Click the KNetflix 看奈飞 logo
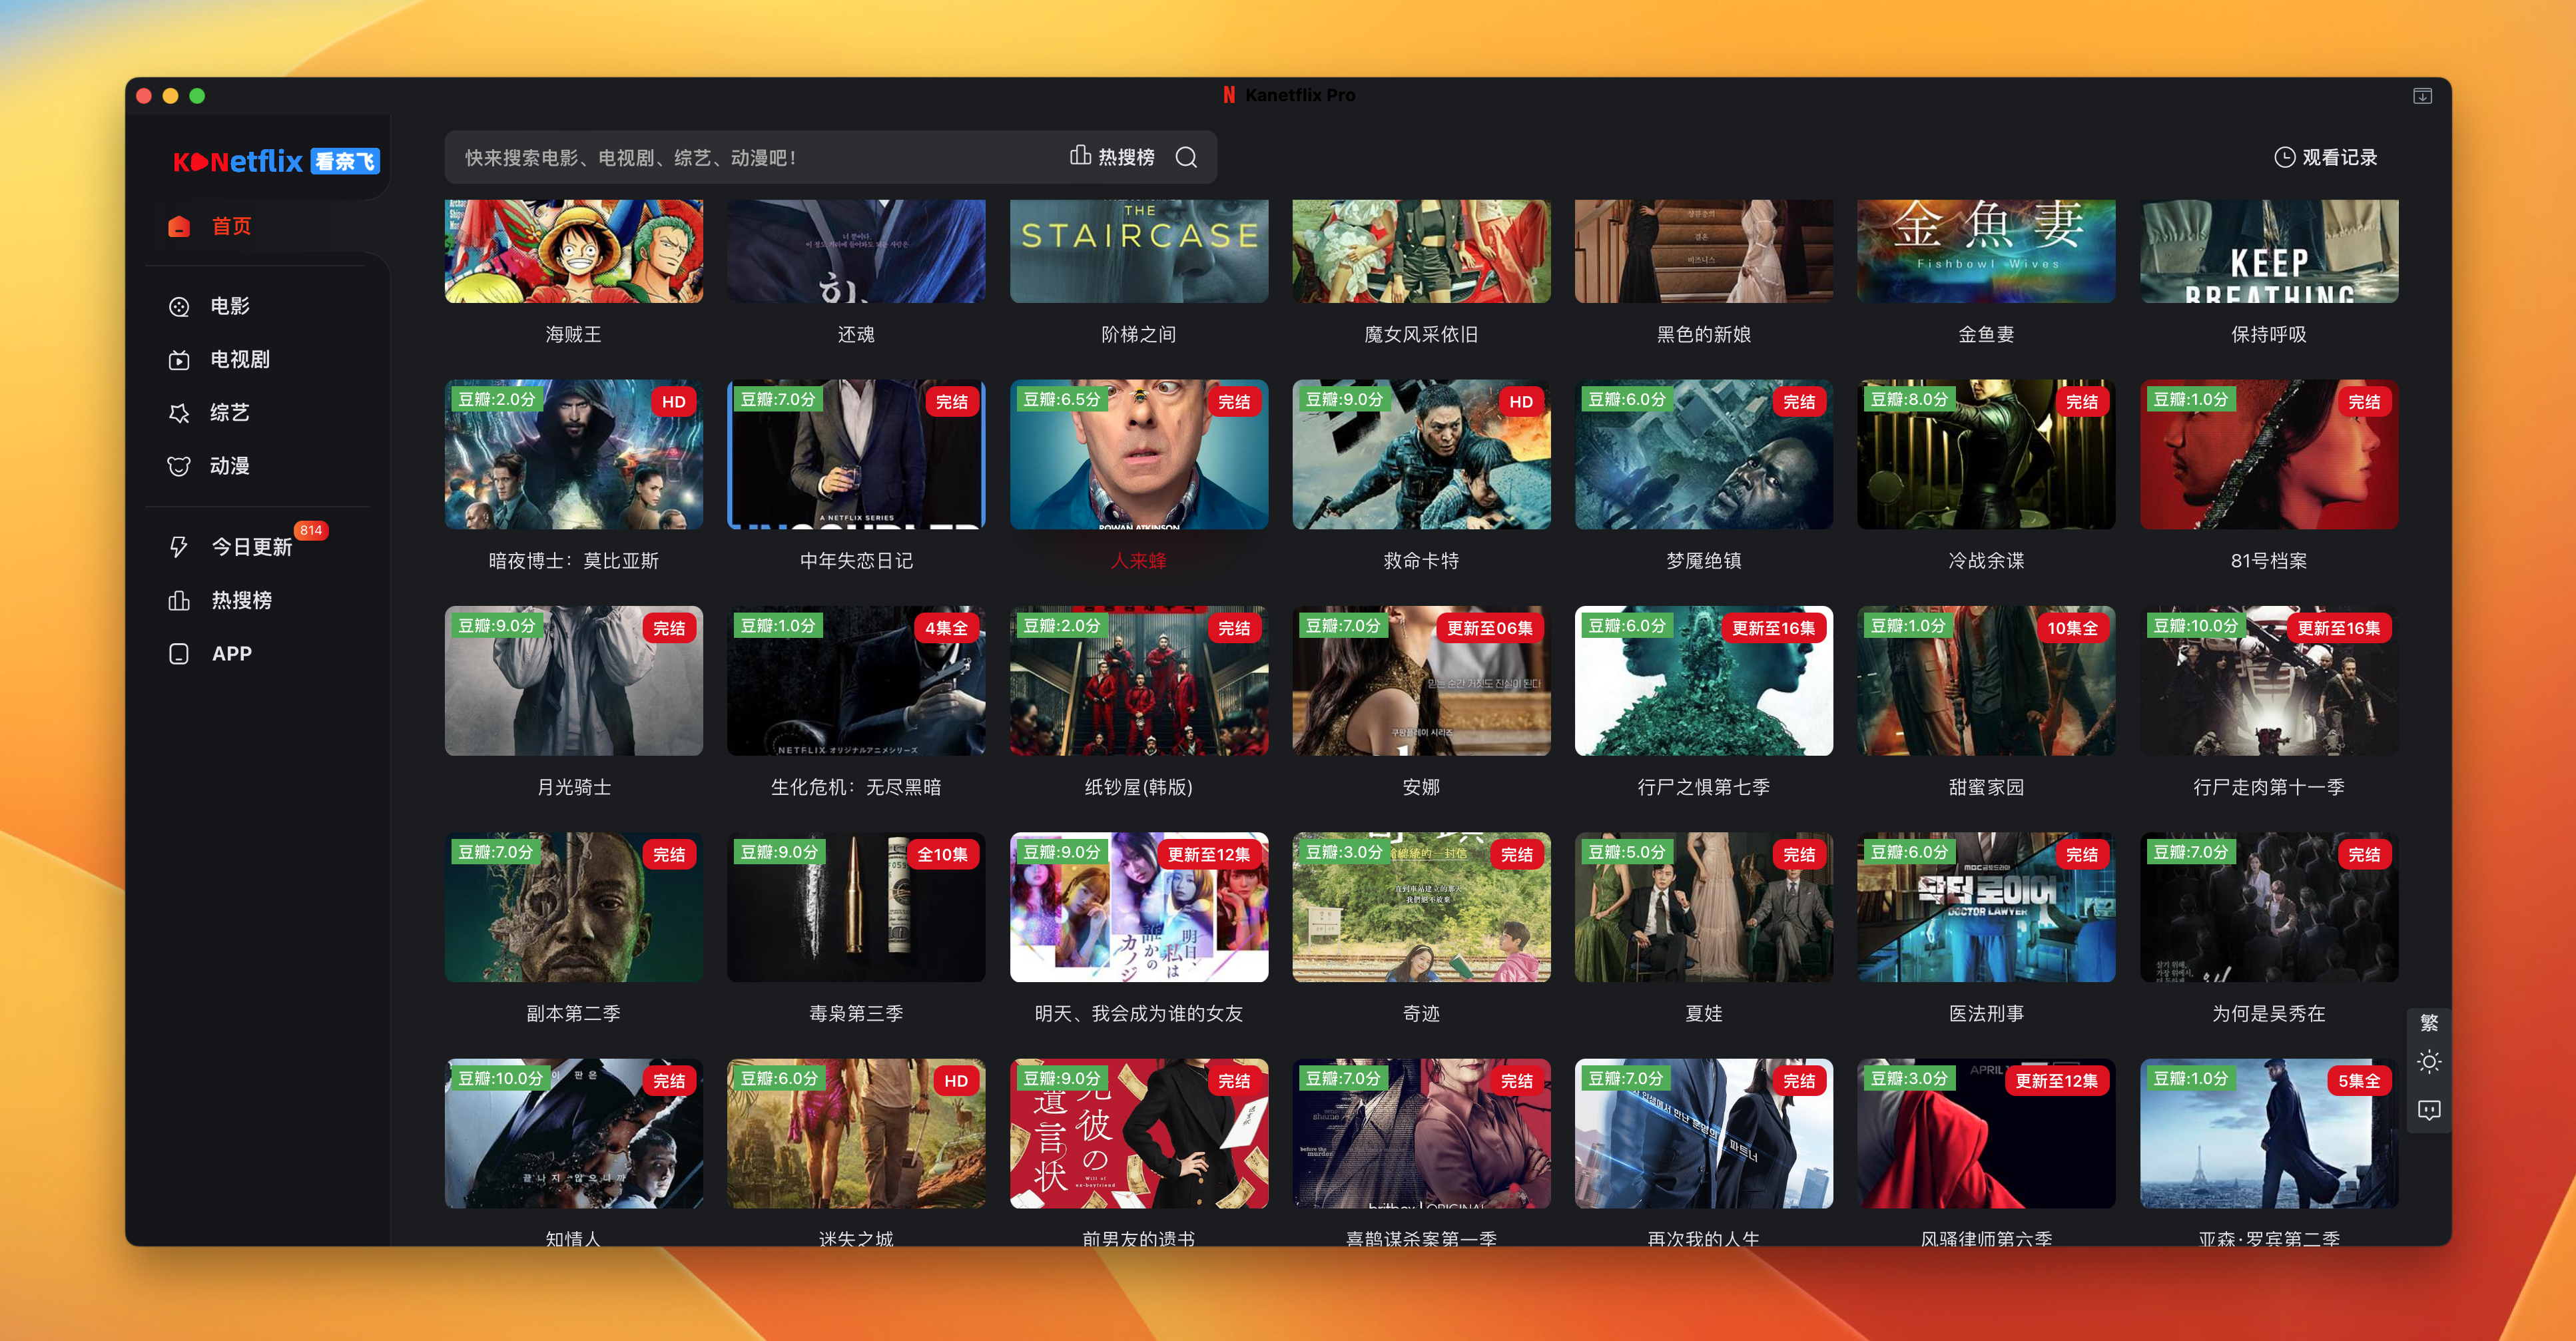The width and height of the screenshot is (2576, 1341). 276,161
